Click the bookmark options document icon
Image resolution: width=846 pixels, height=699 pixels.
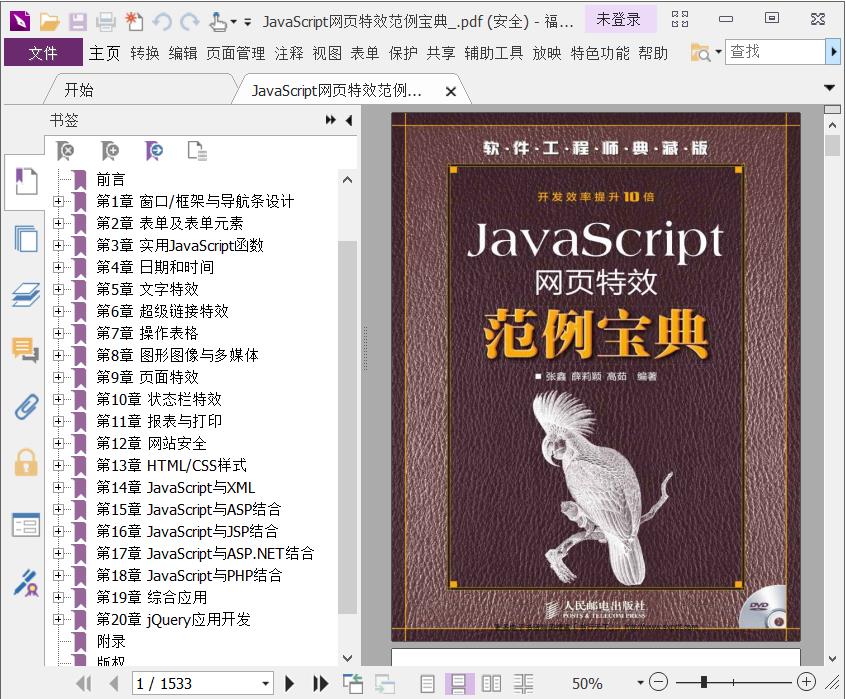197,151
